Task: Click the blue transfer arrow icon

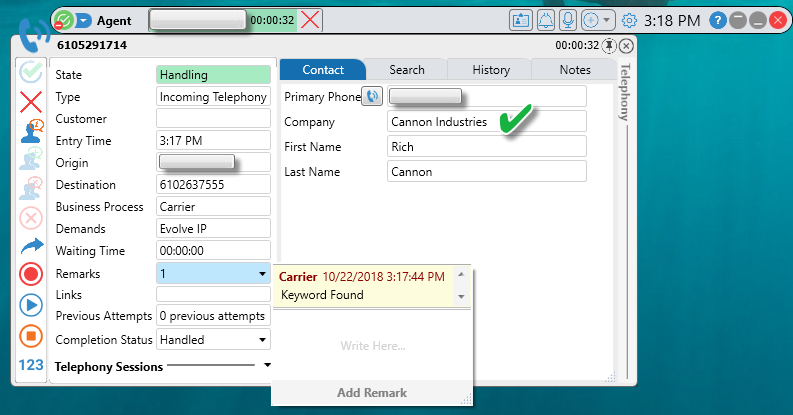Action: click(x=31, y=245)
